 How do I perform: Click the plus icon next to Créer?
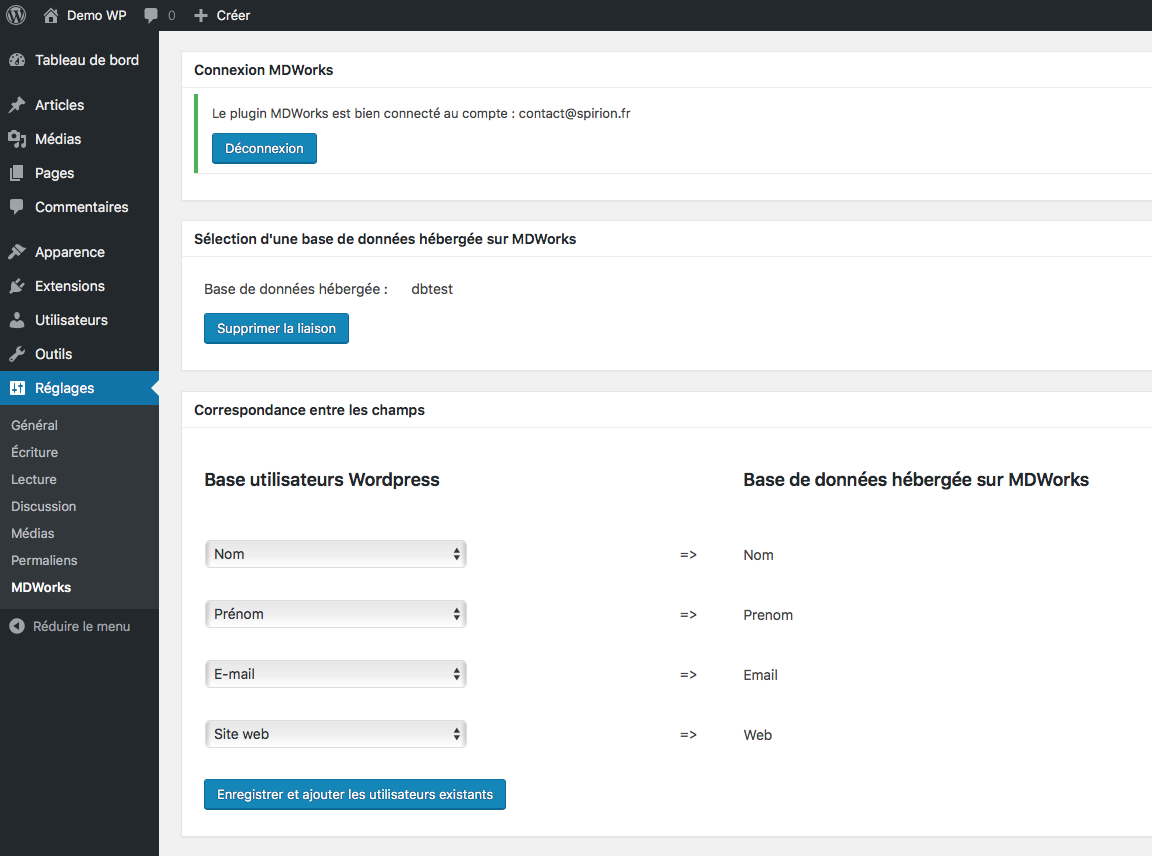(x=201, y=15)
